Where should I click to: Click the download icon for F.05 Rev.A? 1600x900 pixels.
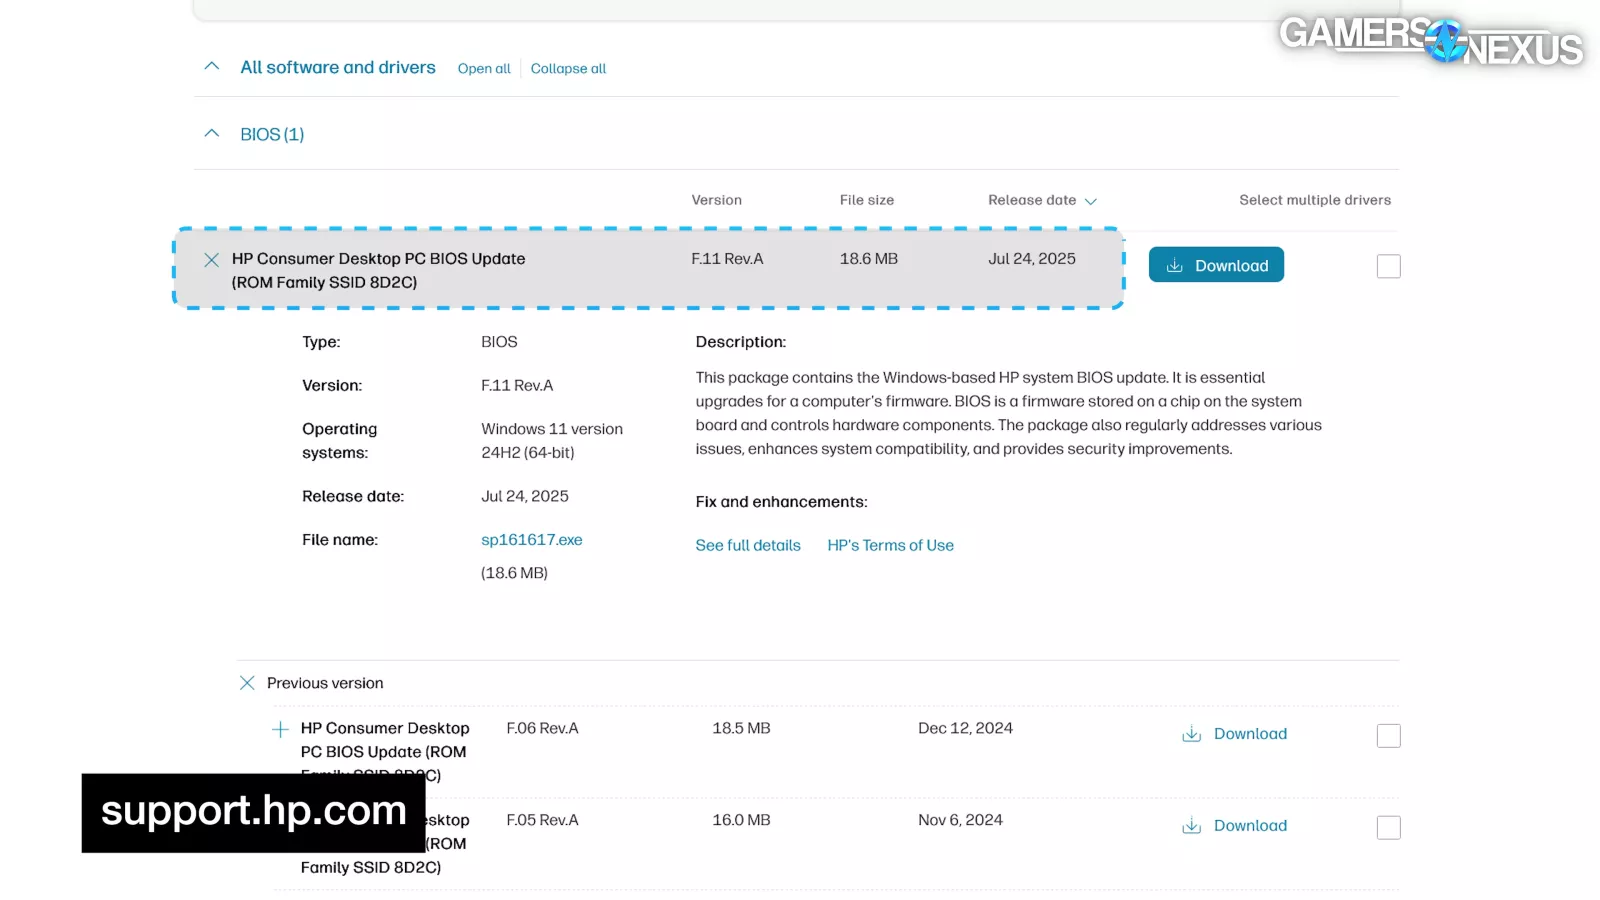click(x=1192, y=826)
